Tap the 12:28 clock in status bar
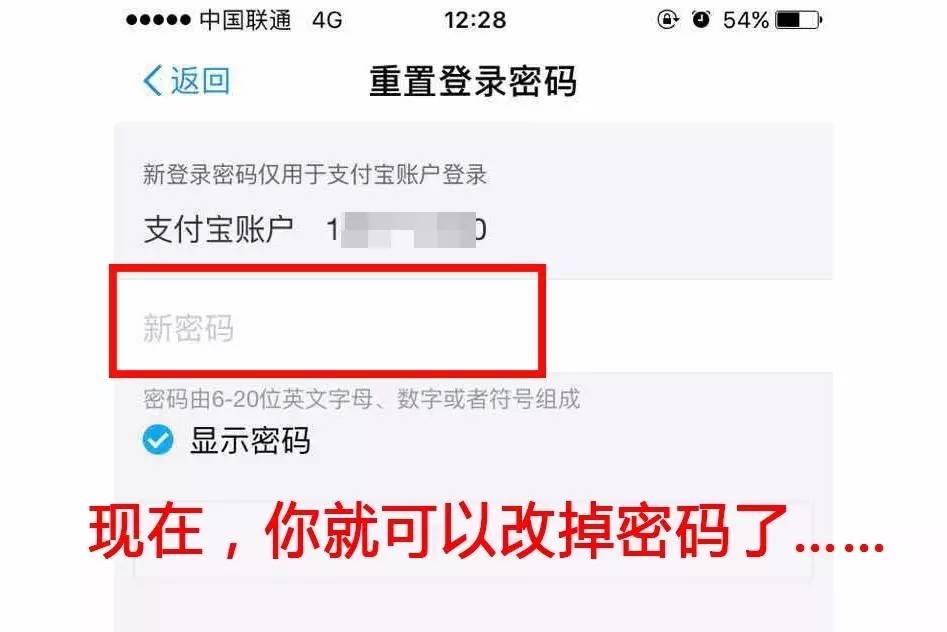 (x=475, y=21)
